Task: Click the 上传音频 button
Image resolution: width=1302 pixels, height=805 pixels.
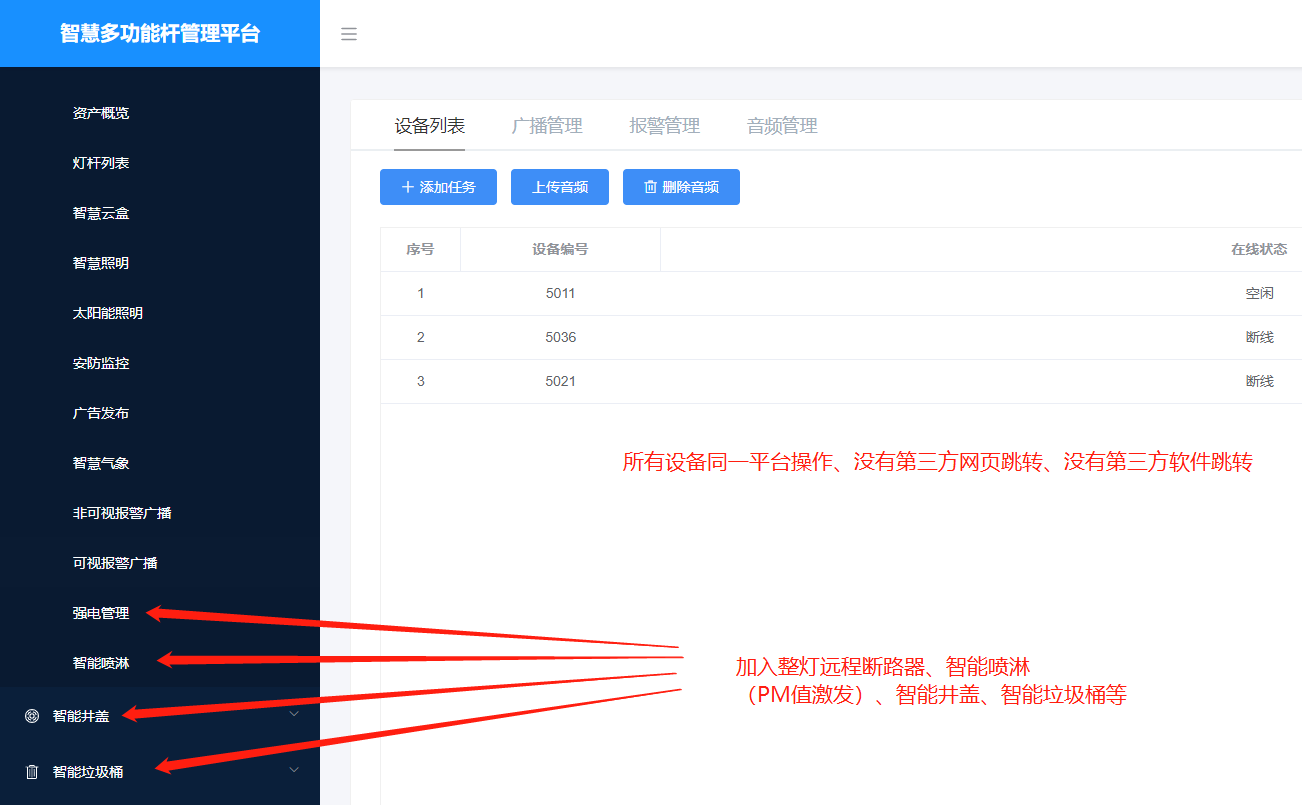Action: 559,187
